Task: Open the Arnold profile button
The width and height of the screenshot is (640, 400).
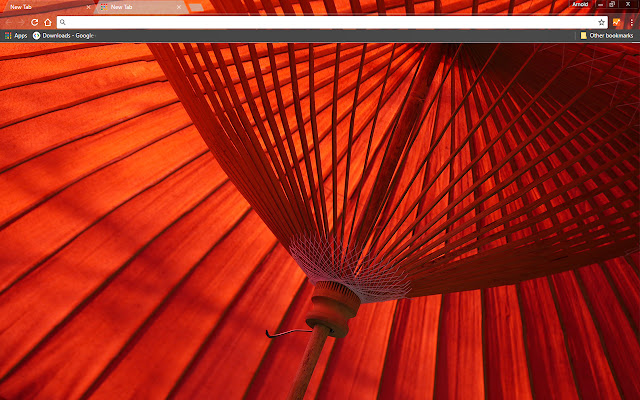Action: (580, 4)
